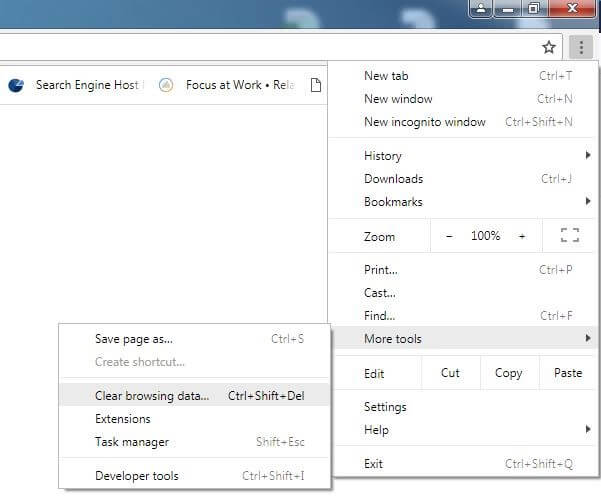Open New incognito window
The image size is (601, 497).
pyautogui.click(x=424, y=122)
